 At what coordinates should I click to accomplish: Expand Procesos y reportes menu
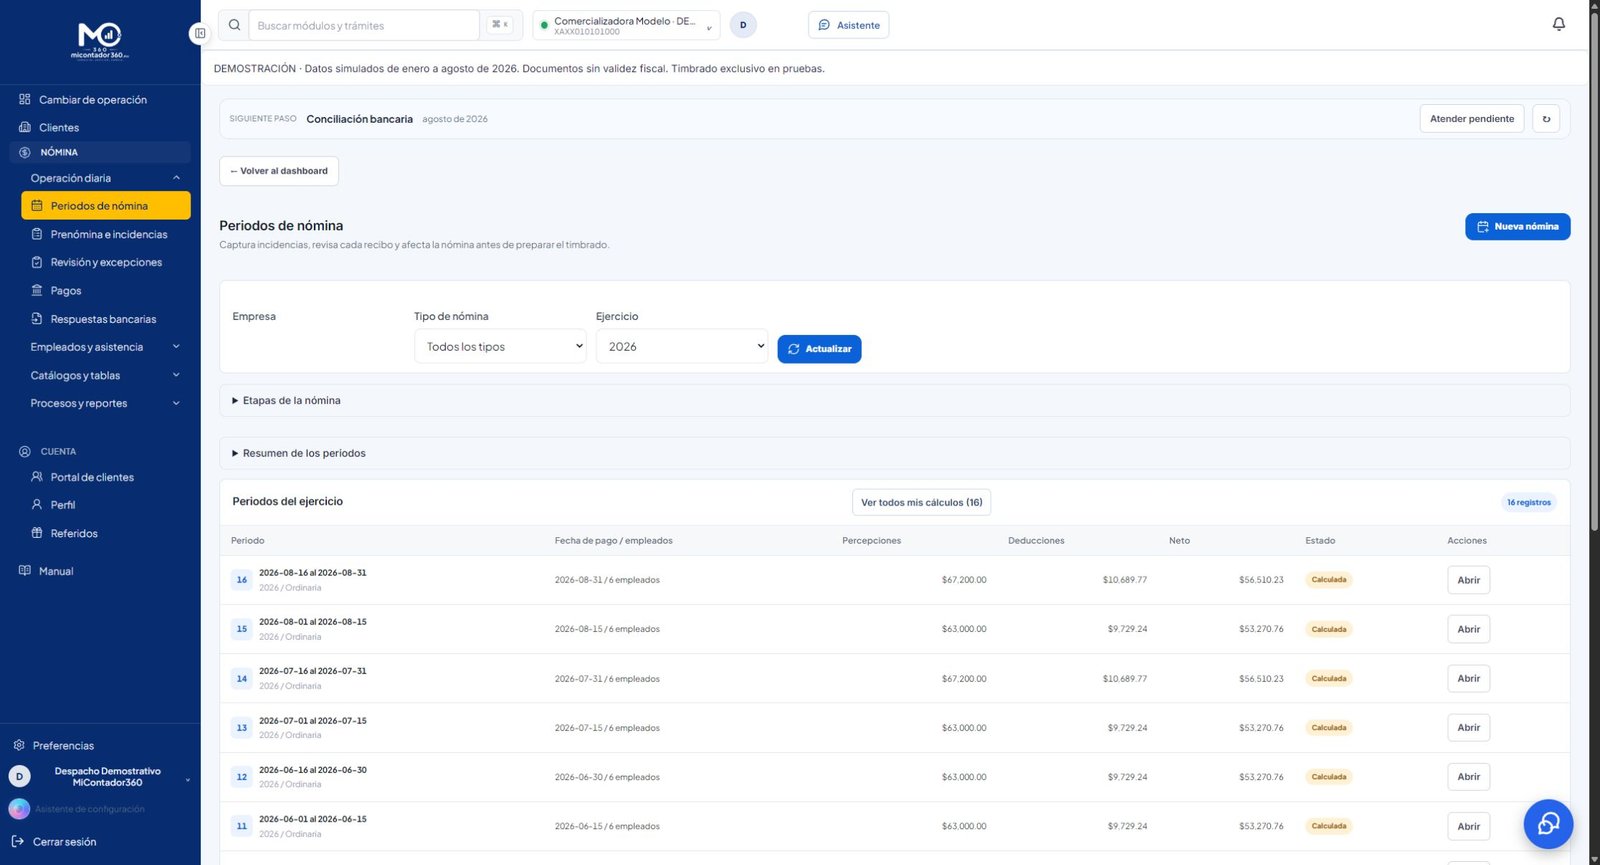[105, 403]
